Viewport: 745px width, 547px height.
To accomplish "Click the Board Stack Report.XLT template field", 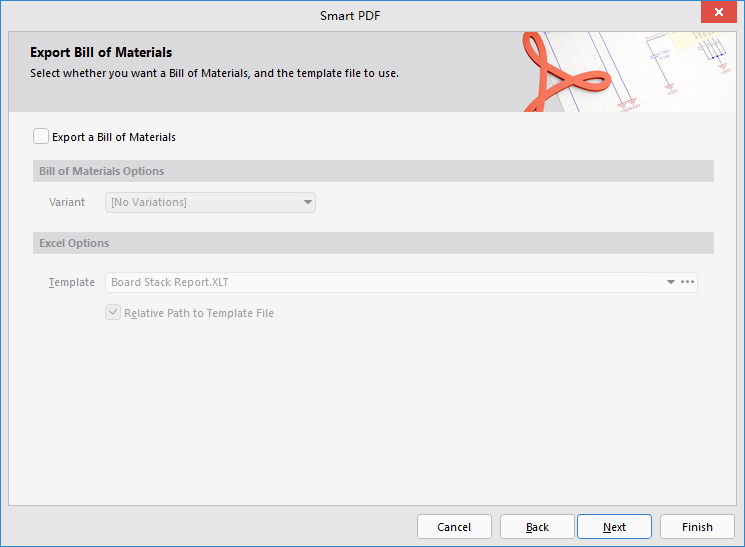I will click(380, 282).
